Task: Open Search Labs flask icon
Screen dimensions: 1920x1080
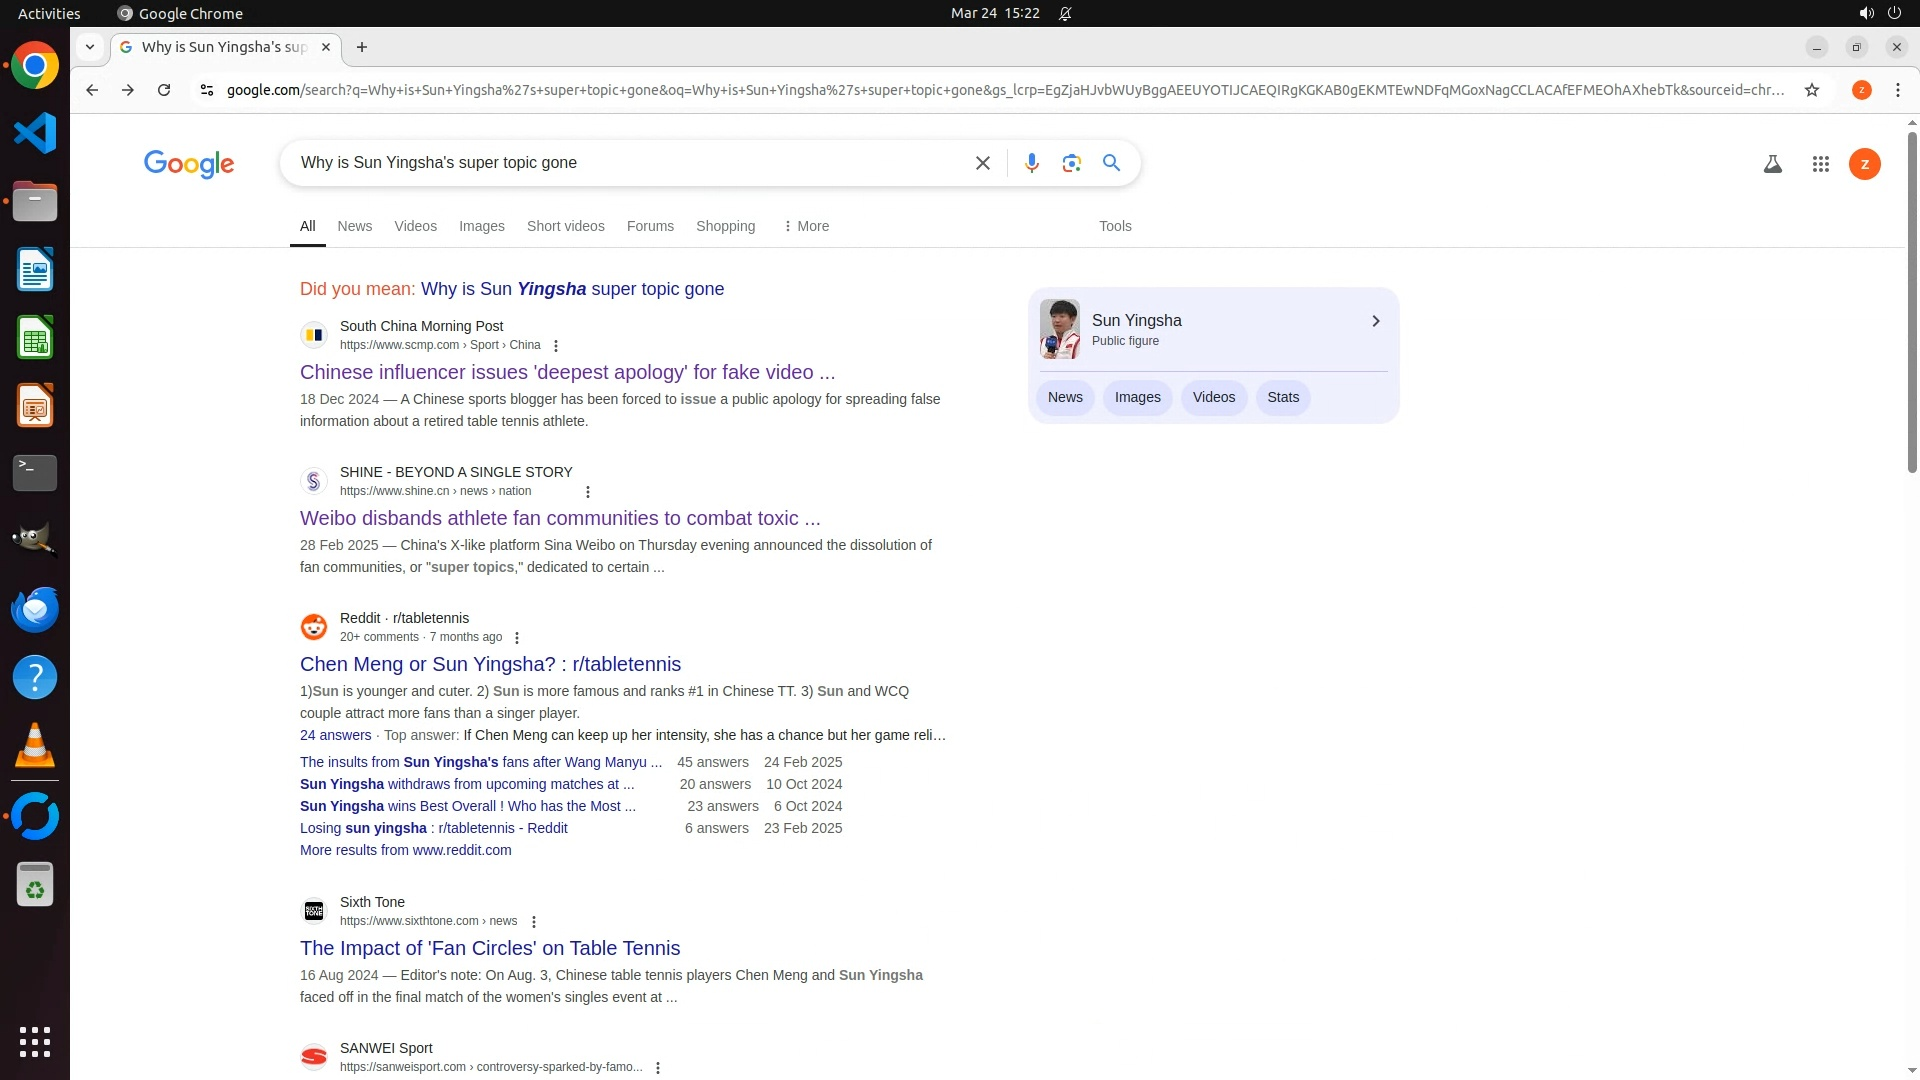Action: (x=1772, y=164)
